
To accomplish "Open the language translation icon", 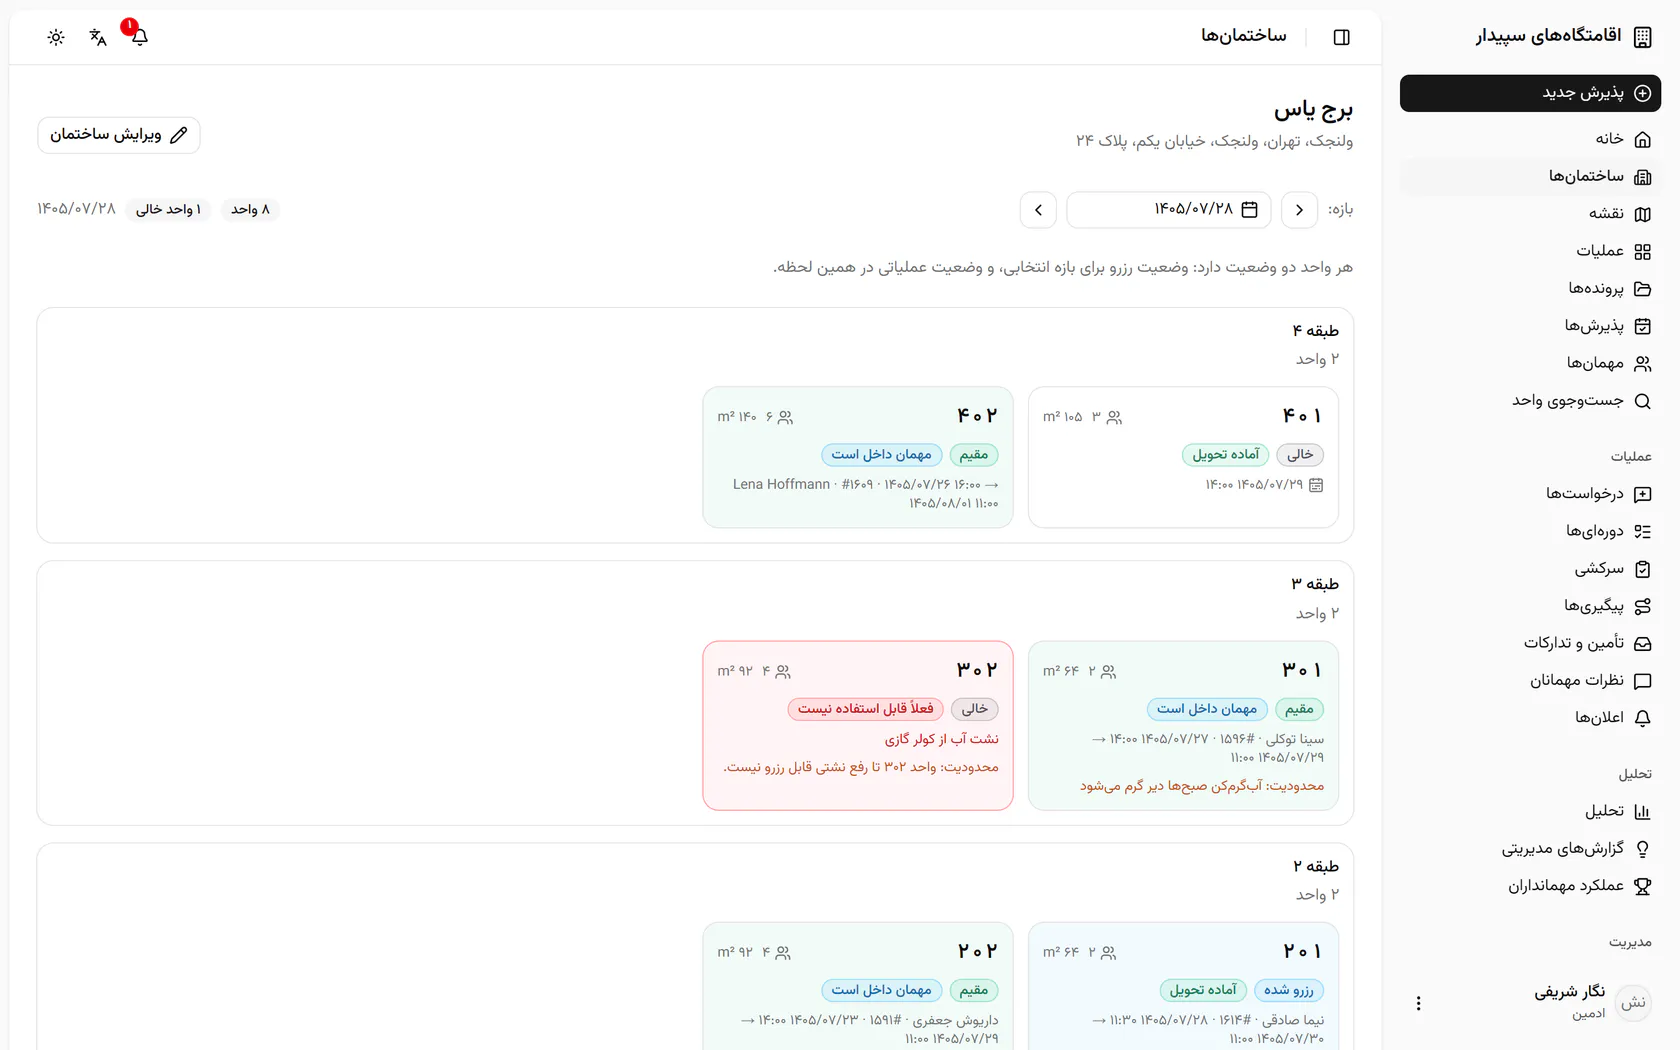I will [98, 37].
